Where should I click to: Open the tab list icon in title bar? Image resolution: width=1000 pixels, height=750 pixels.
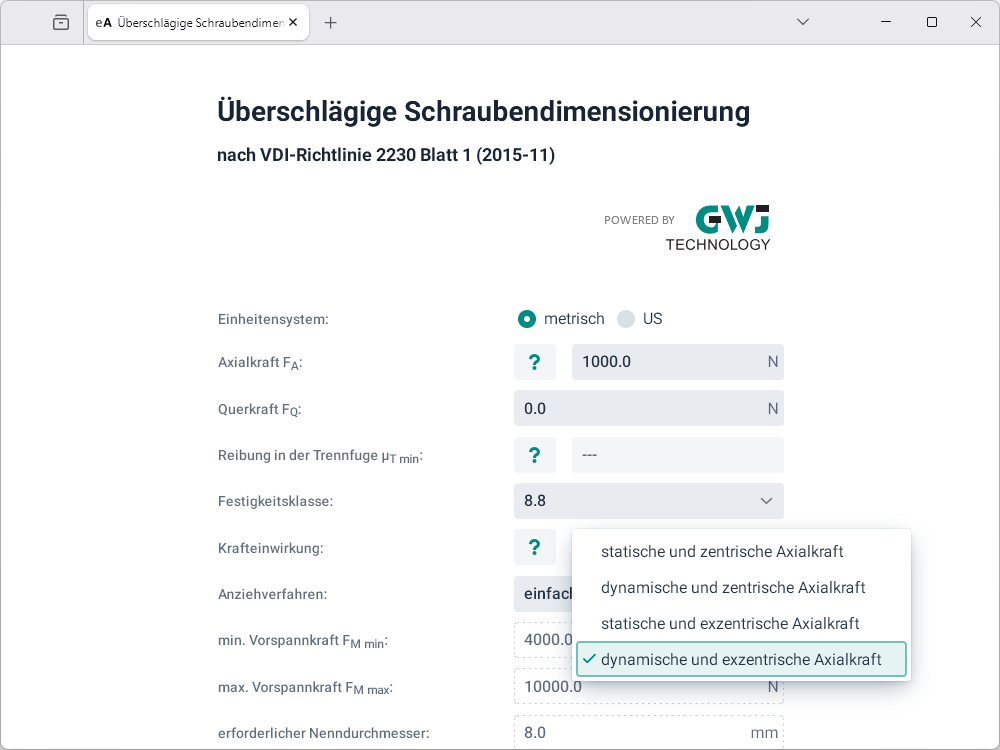[x=61, y=22]
